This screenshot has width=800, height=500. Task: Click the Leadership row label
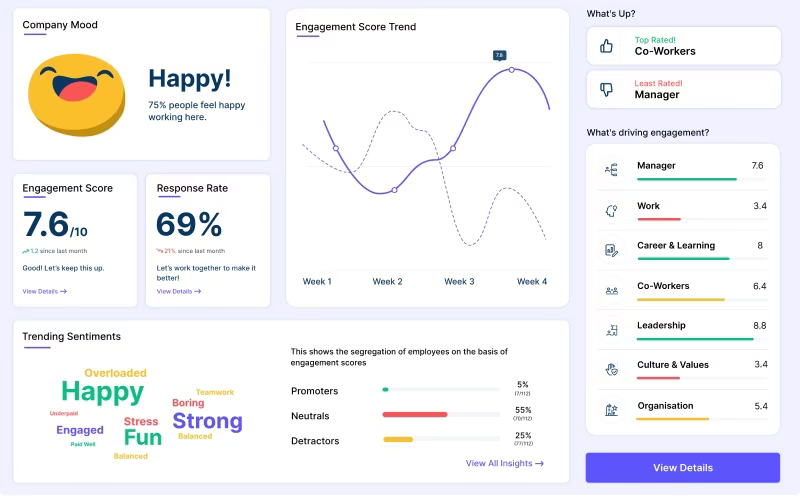point(661,326)
